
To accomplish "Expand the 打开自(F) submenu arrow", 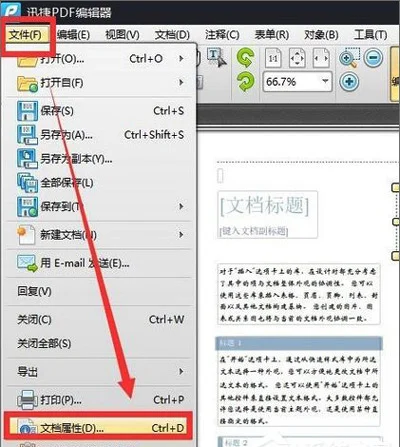I will (x=181, y=82).
